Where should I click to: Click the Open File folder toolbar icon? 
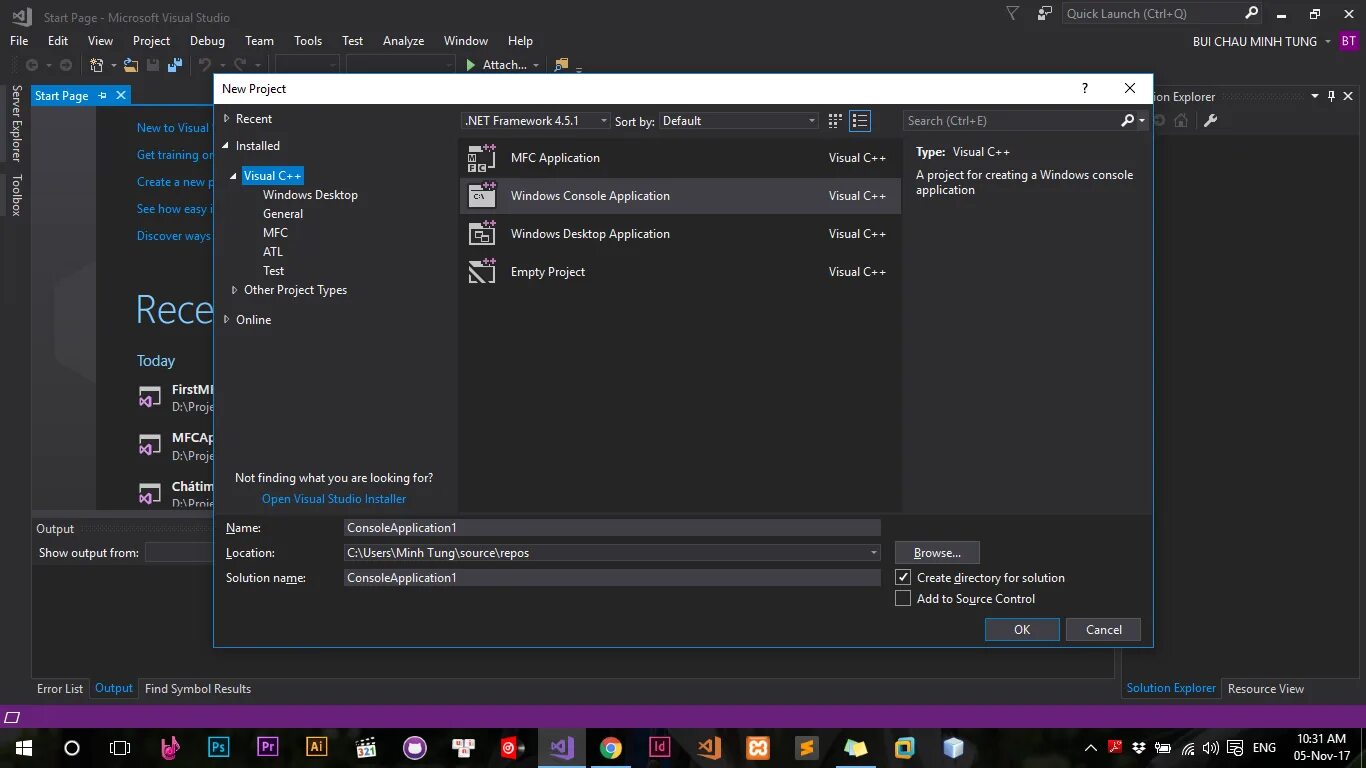point(130,65)
